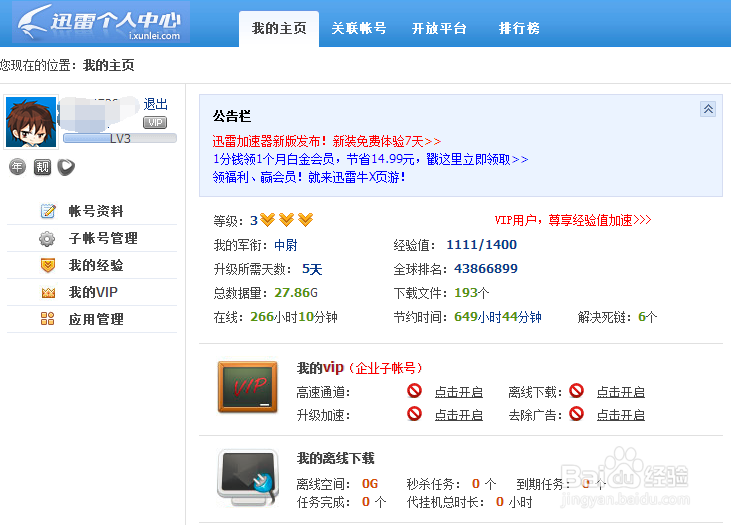Click 点击开启 for 去除广告

[x=621, y=415]
